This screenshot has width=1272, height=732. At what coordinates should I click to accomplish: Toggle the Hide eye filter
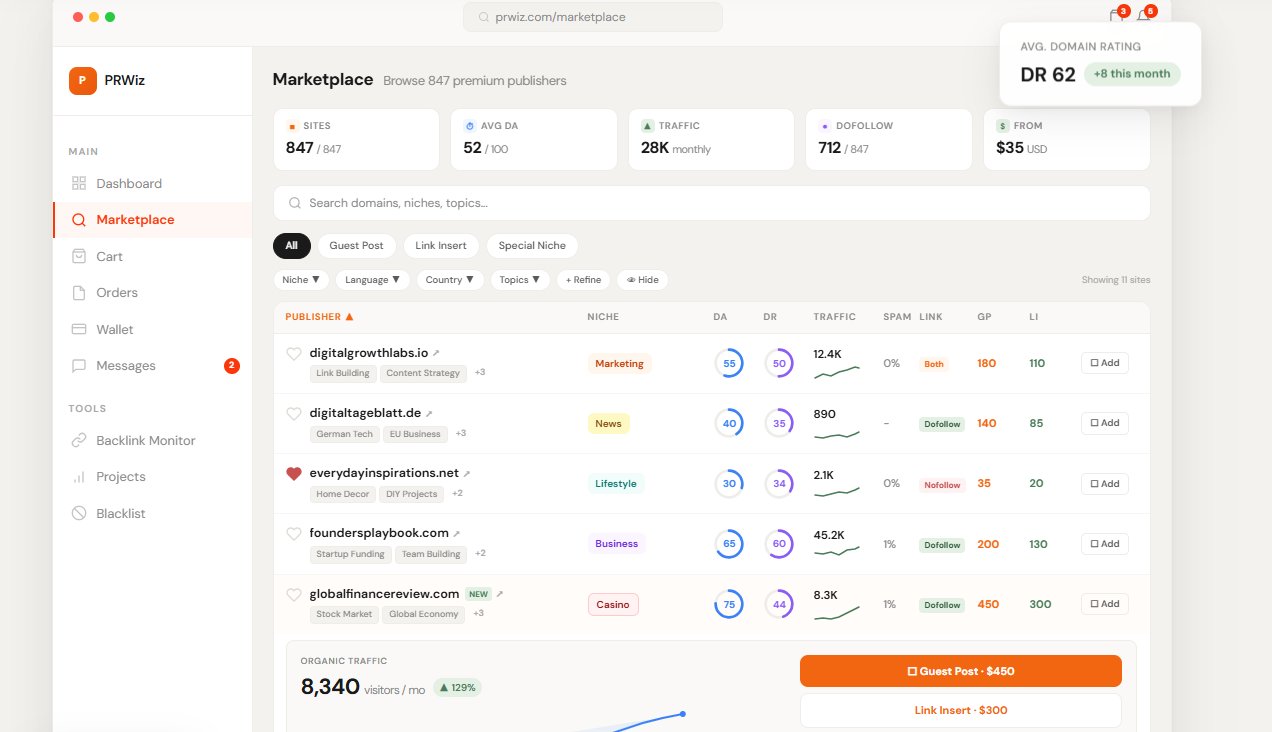point(642,280)
